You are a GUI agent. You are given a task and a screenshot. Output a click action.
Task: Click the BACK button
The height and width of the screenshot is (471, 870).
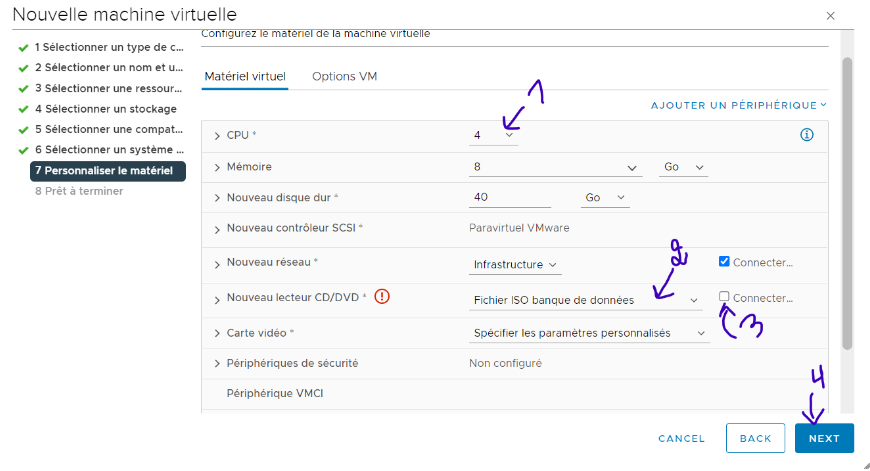(x=755, y=438)
